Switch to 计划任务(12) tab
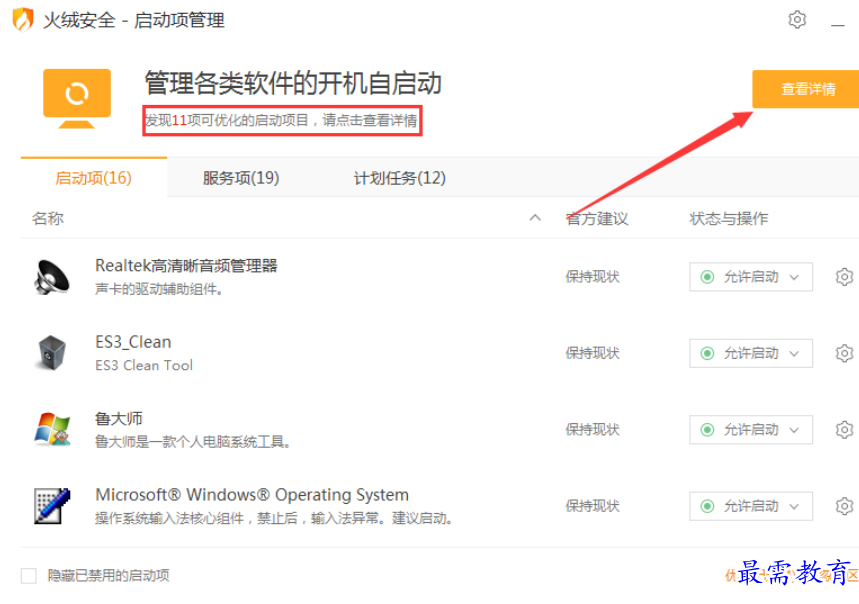The width and height of the screenshot is (859, 604). click(400, 178)
